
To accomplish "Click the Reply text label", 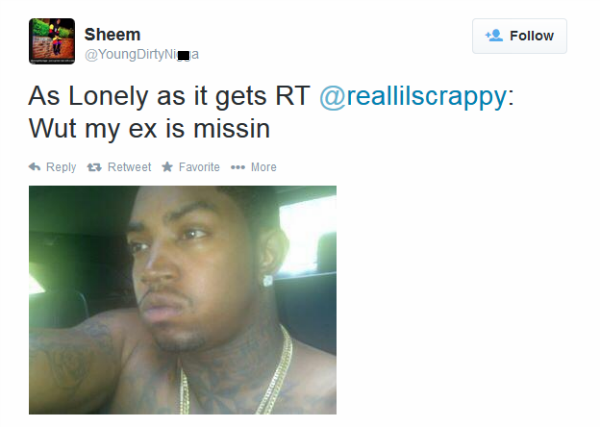I will pos(61,167).
